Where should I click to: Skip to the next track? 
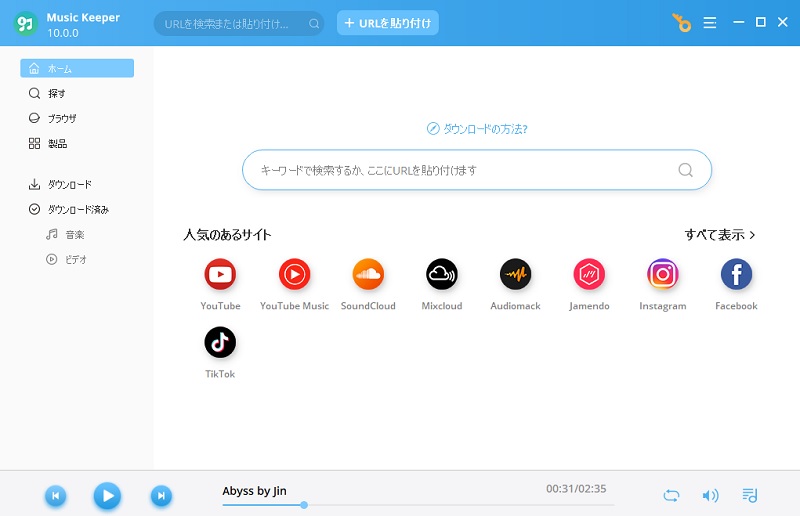tap(161, 496)
